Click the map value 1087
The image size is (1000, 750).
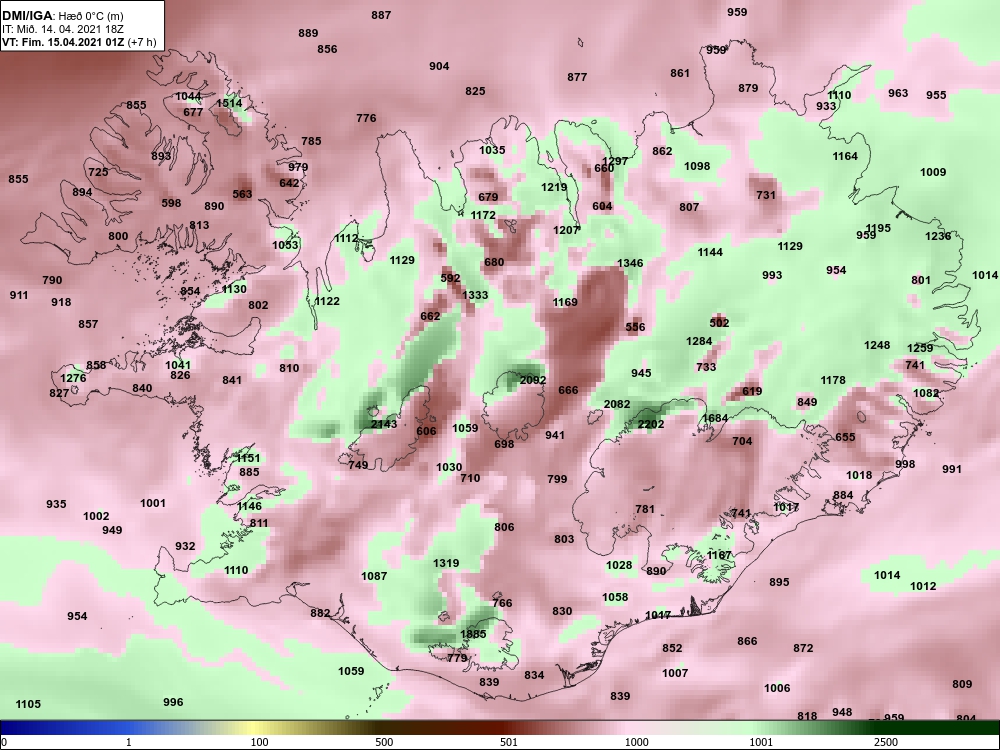pos(374,576)
